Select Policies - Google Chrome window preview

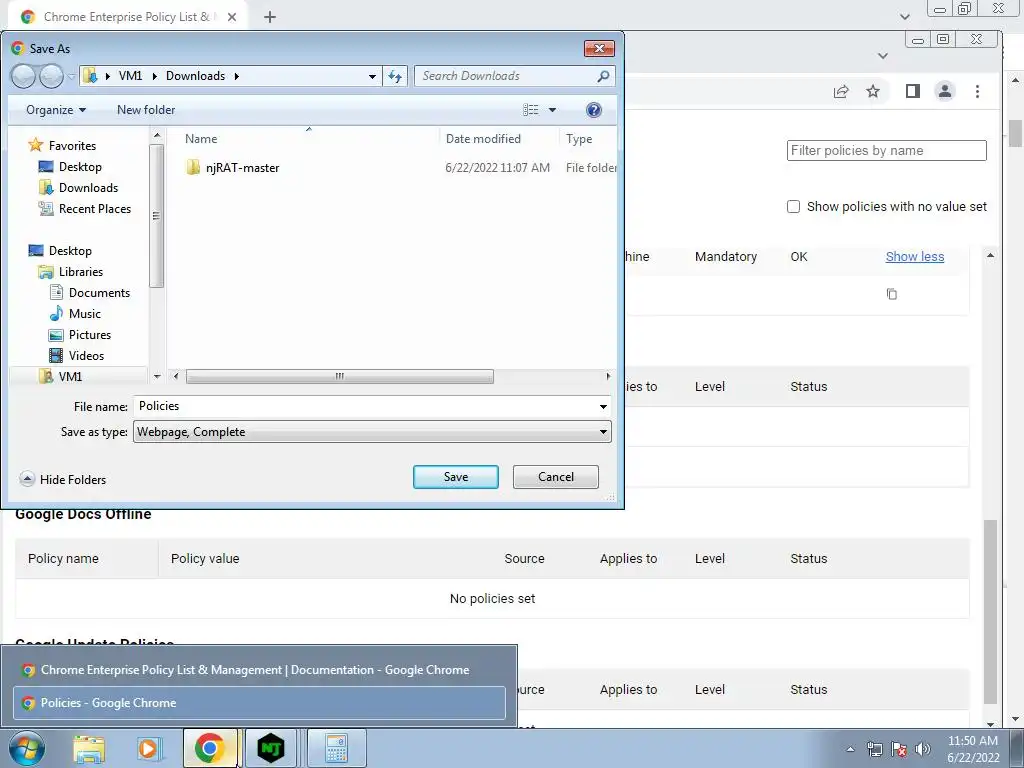point(259,703)
